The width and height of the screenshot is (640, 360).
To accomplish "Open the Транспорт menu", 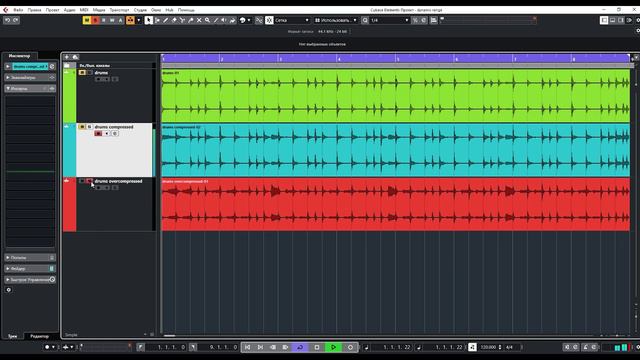I will (x=119, y=10).
